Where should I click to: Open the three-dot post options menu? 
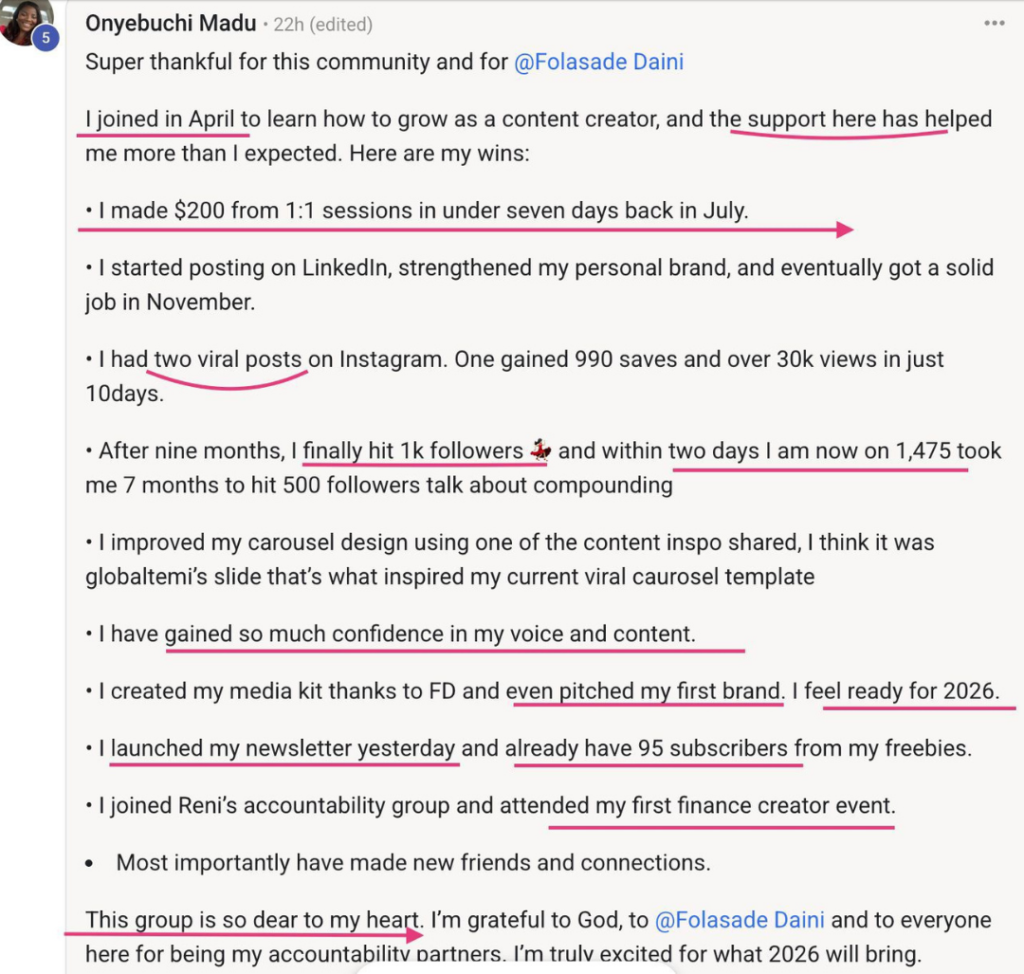pos(993,22)
